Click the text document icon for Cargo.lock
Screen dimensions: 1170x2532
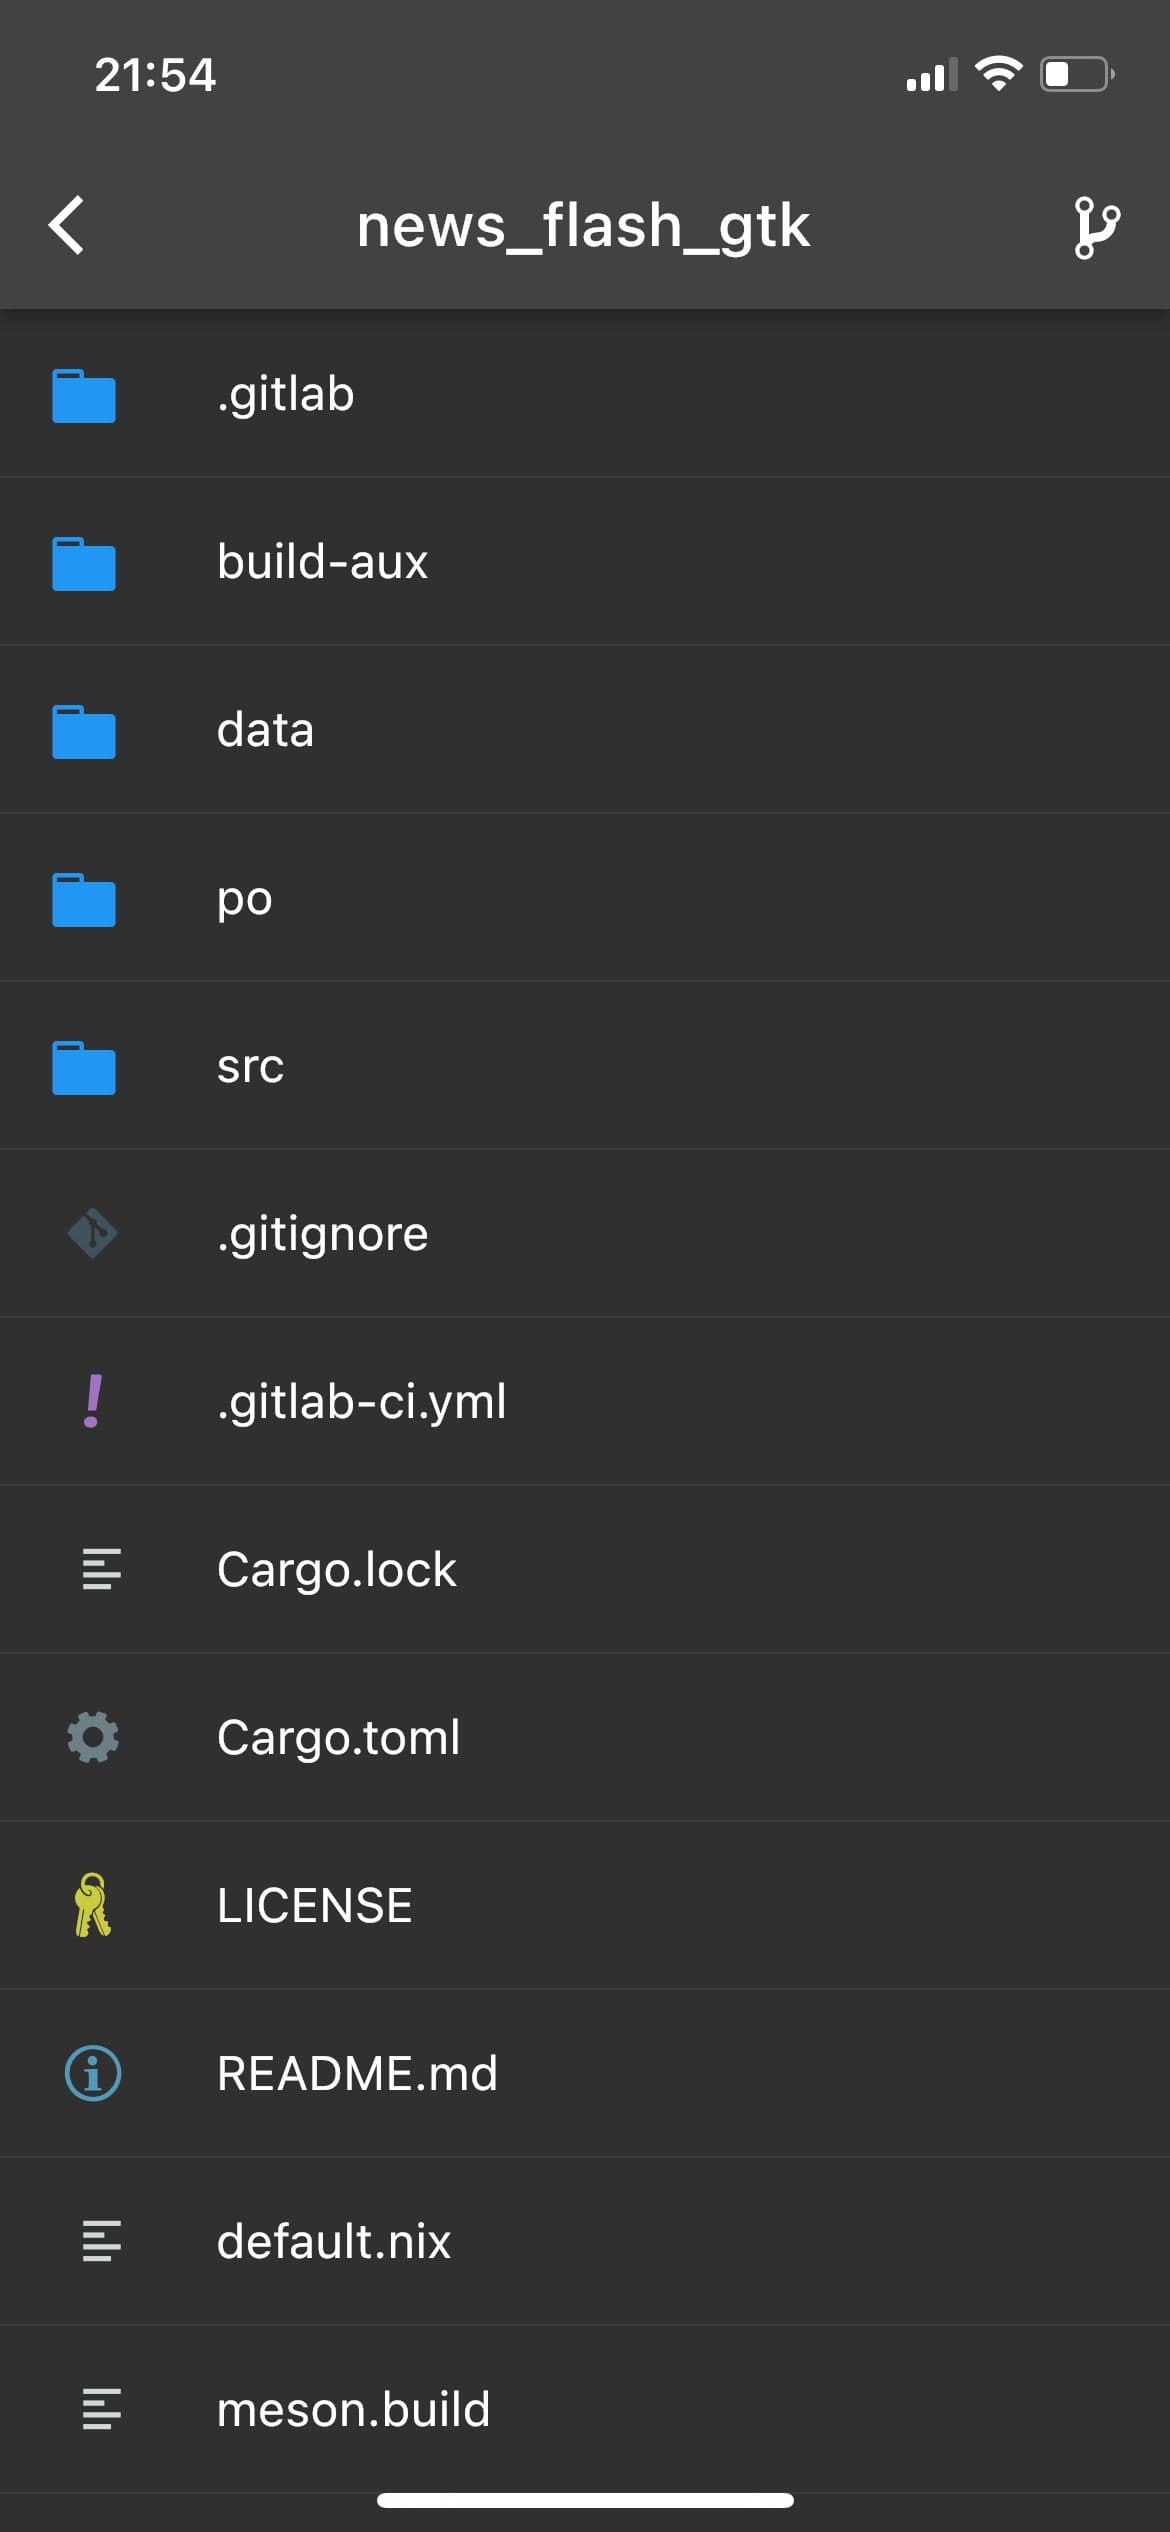99,1571
